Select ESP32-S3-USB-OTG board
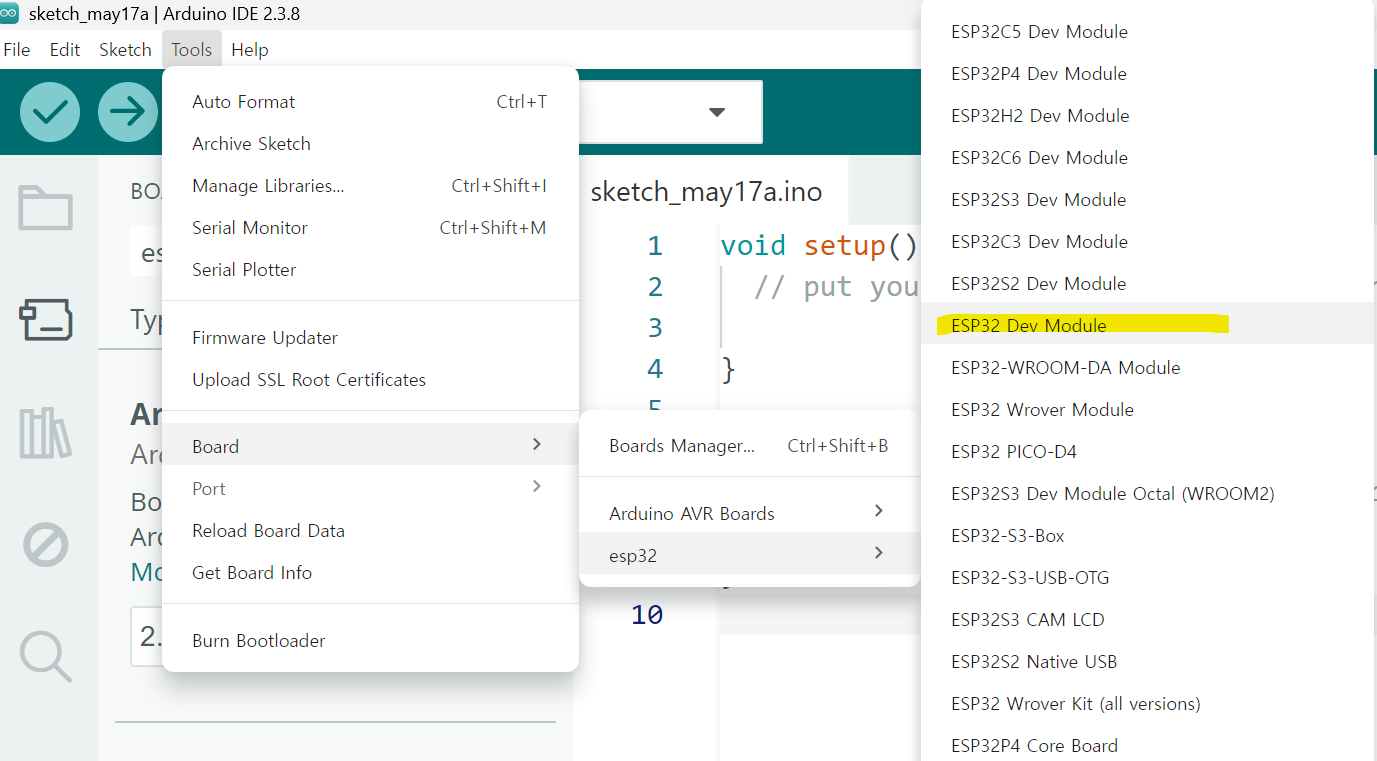This screenshot has width=1377, height=761. click(1148, 578)
